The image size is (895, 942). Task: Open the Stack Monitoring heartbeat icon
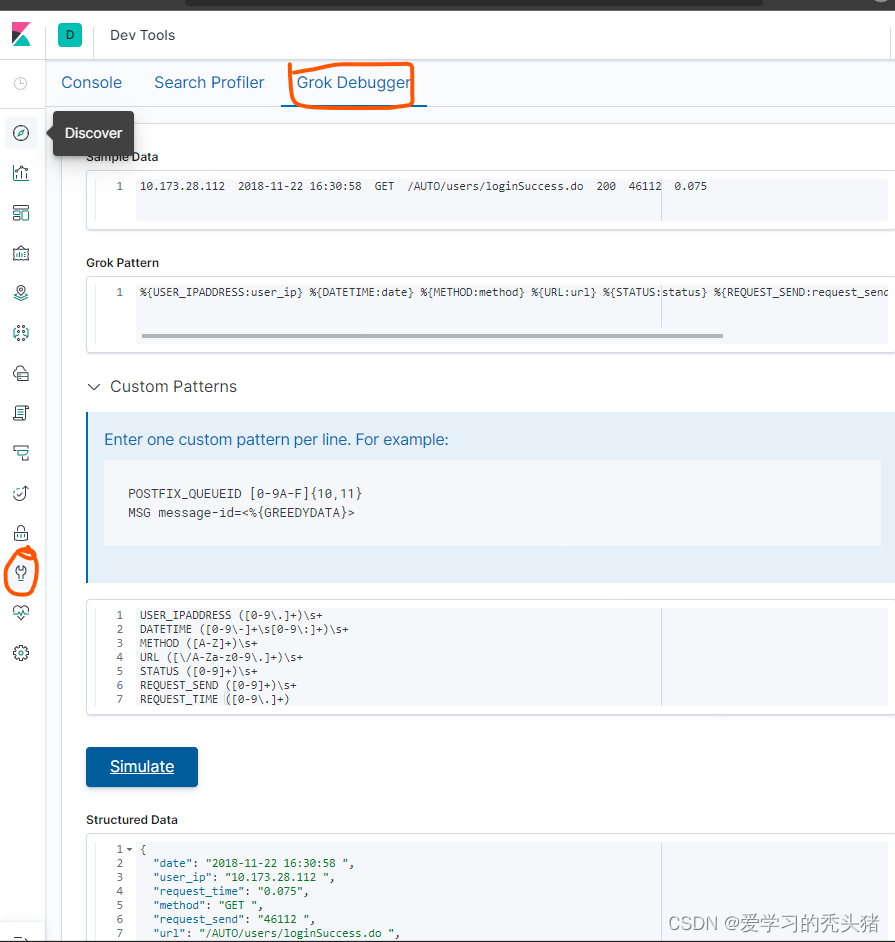21,613
